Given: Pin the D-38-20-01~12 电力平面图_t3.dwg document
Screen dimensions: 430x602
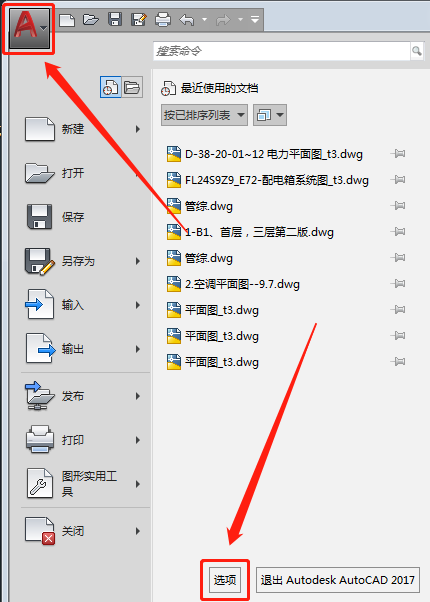Looking at the screenshot, I should pyautogui.click(x=398, y=154).
